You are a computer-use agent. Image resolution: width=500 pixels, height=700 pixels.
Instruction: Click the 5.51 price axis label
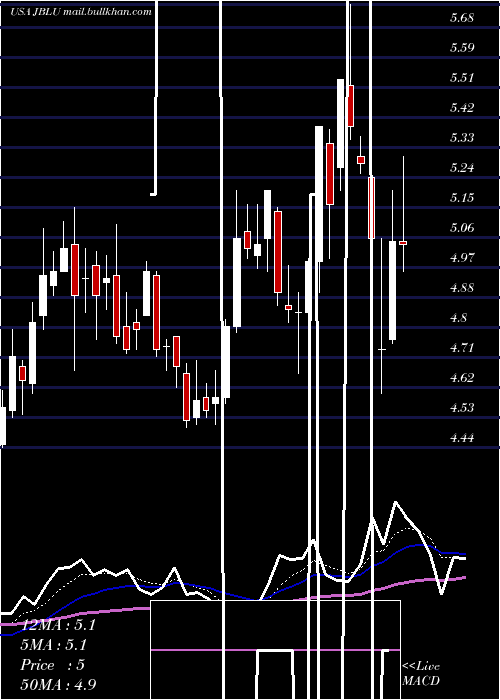click(x=462, y=78)
